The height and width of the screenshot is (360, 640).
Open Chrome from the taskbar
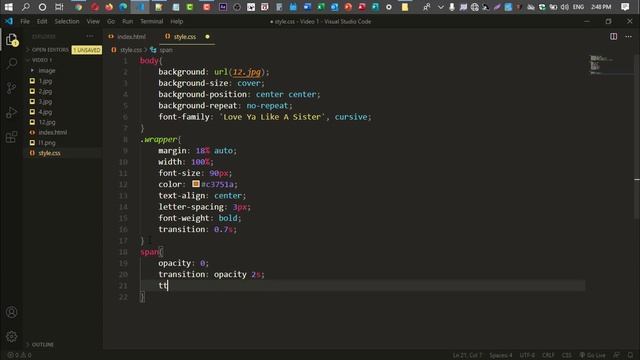click(78, 7)
